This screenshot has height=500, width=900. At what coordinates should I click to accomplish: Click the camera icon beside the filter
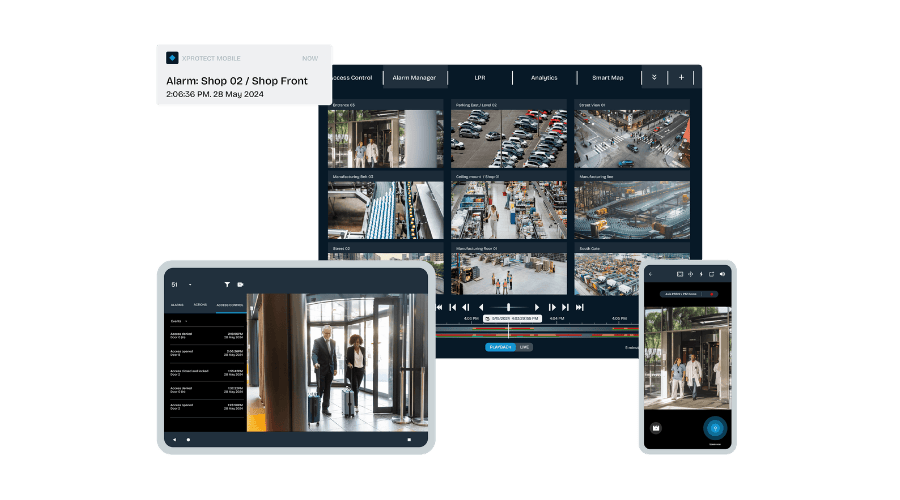pyautogui.click(x=241, y=285)
